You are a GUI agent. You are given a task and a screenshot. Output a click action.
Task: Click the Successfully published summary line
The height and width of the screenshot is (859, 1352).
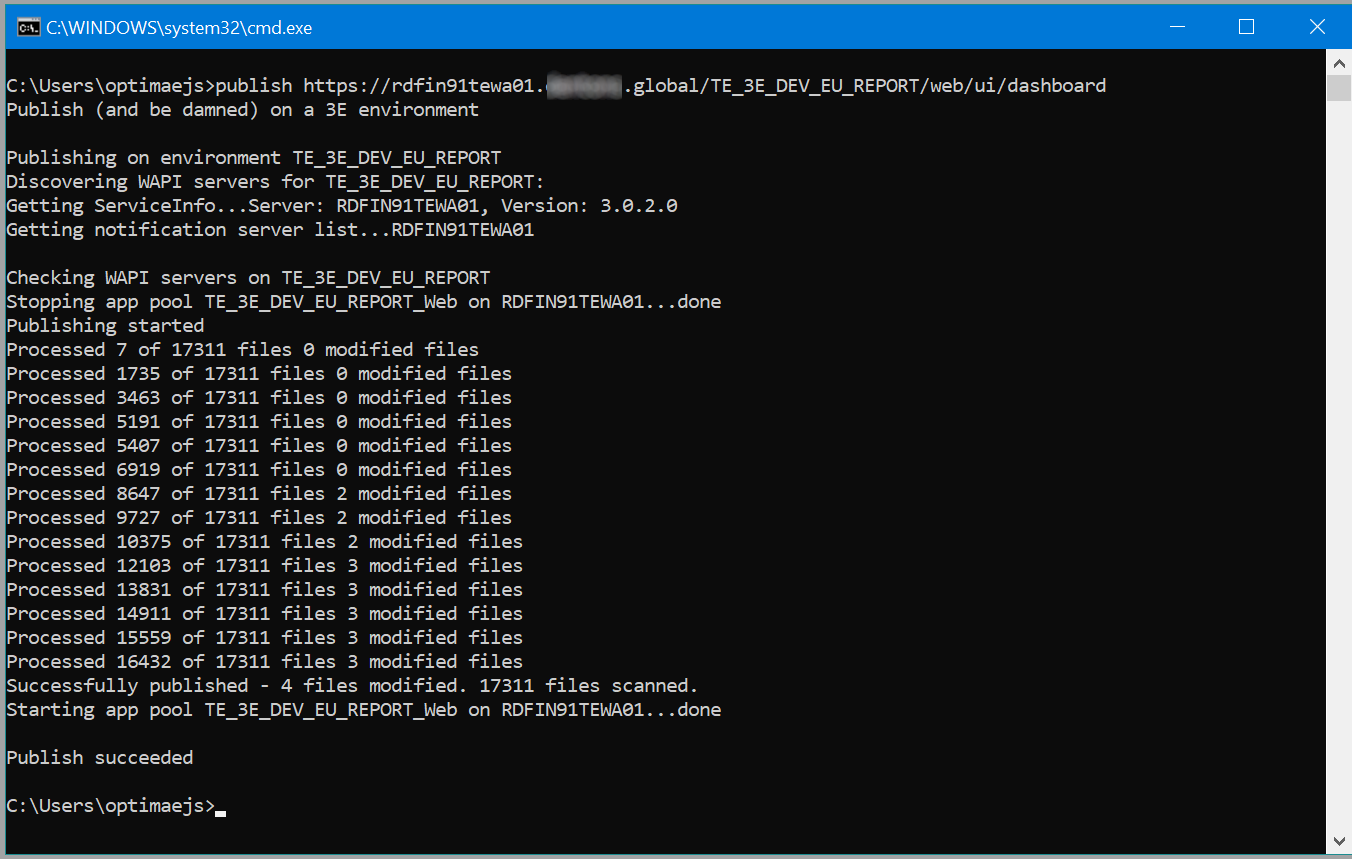[350, 685]
